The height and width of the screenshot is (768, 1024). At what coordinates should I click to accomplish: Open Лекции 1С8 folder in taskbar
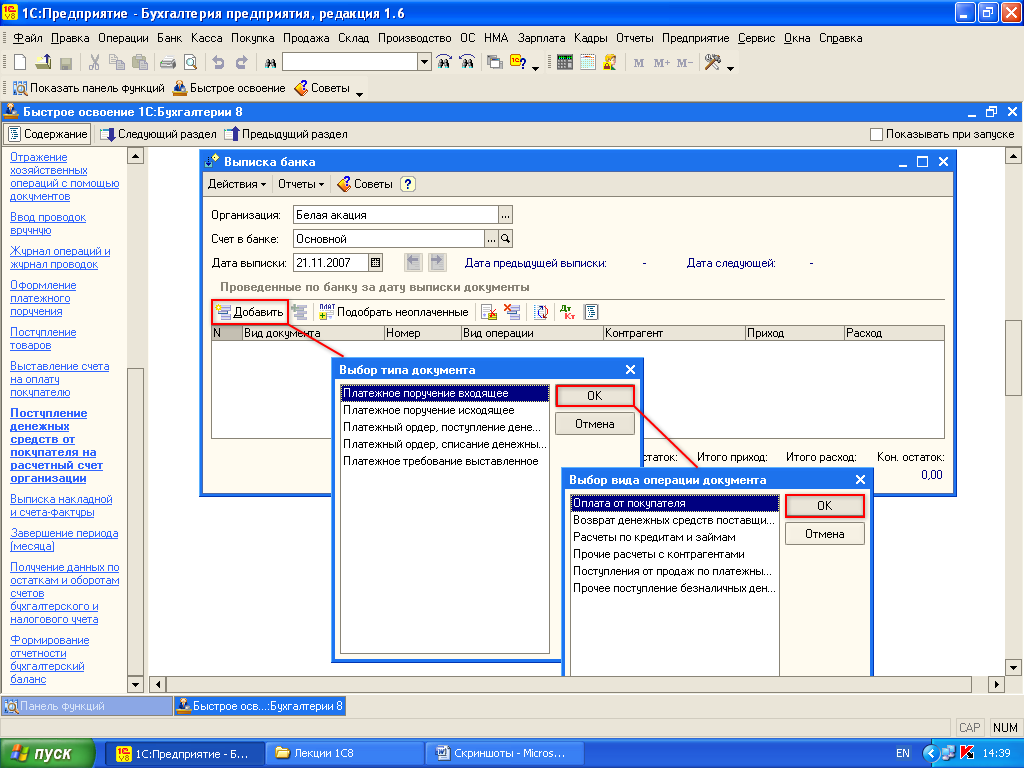pos(345,754)
